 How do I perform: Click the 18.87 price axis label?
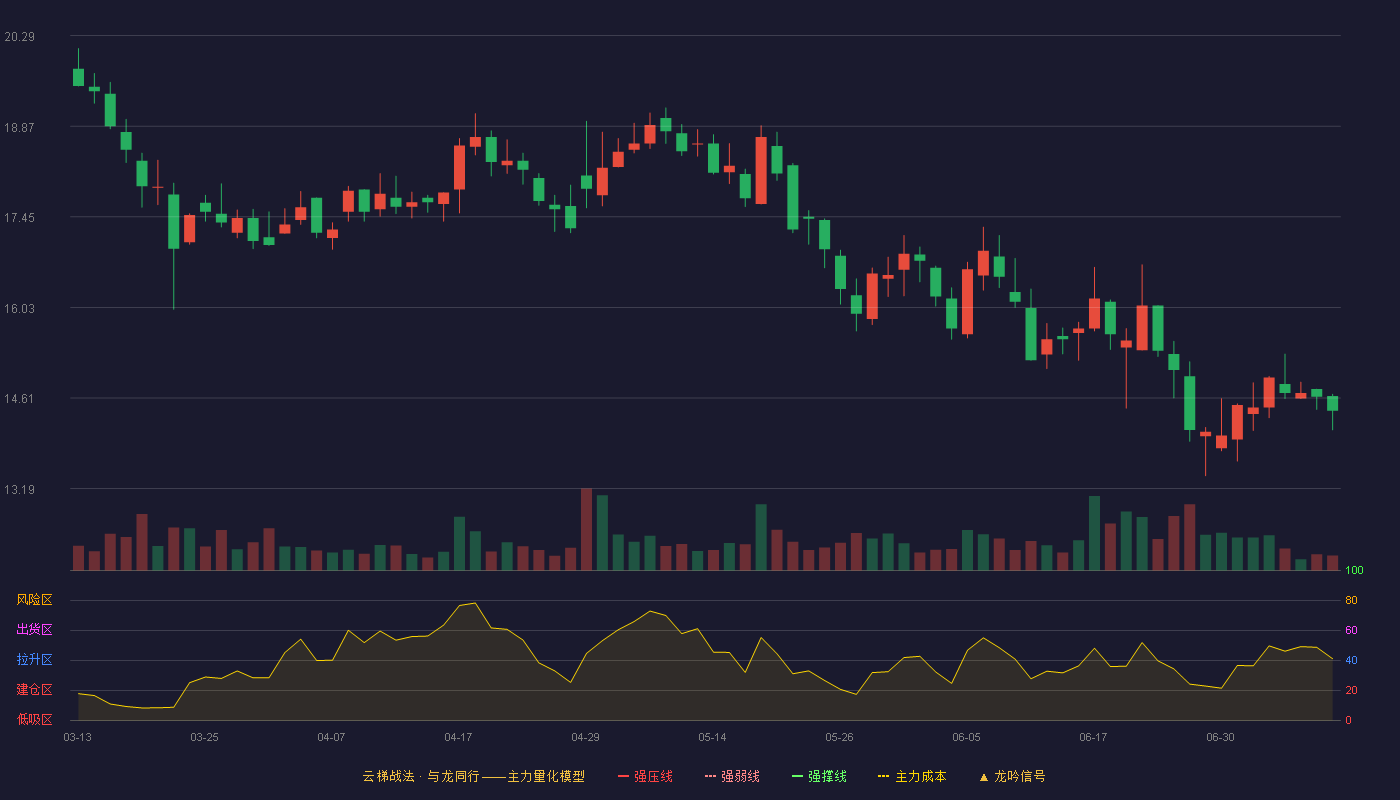19,128
